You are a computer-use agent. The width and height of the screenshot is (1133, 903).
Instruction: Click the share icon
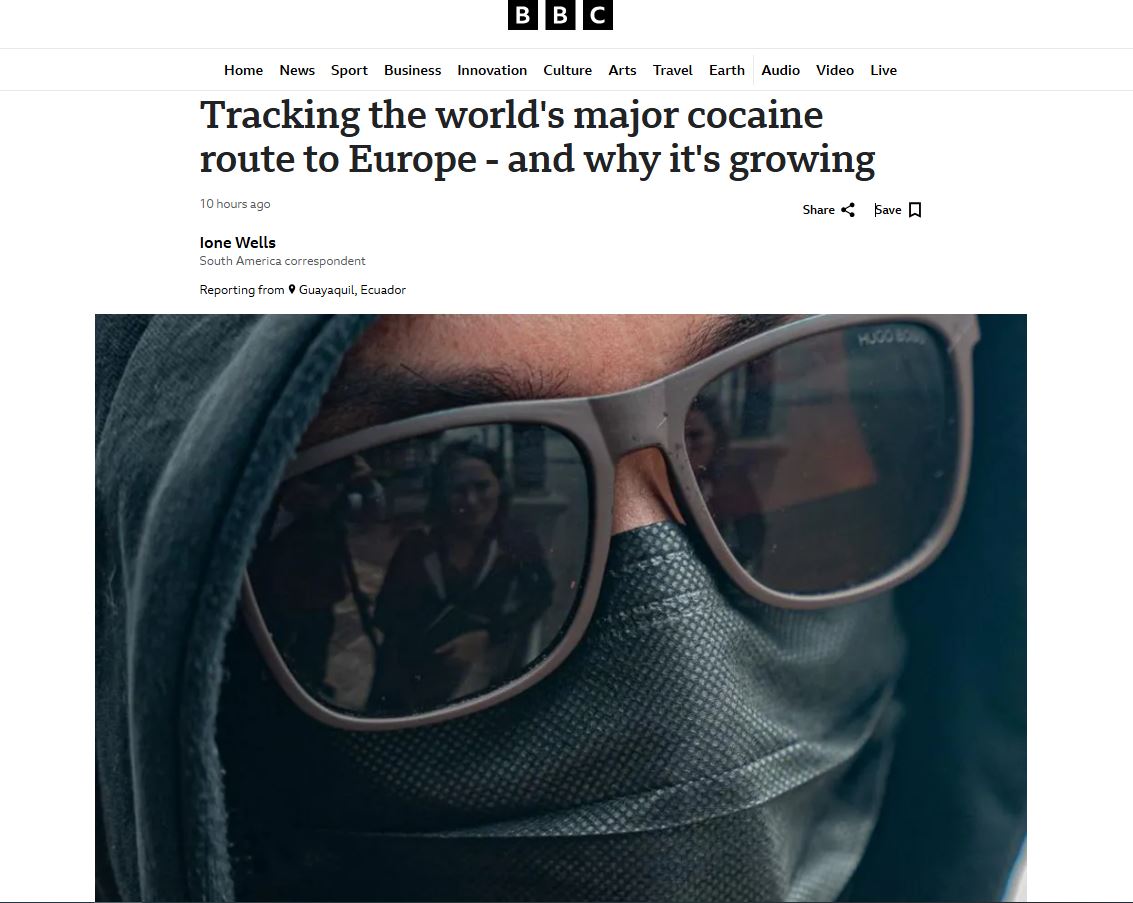coord(848,210)
